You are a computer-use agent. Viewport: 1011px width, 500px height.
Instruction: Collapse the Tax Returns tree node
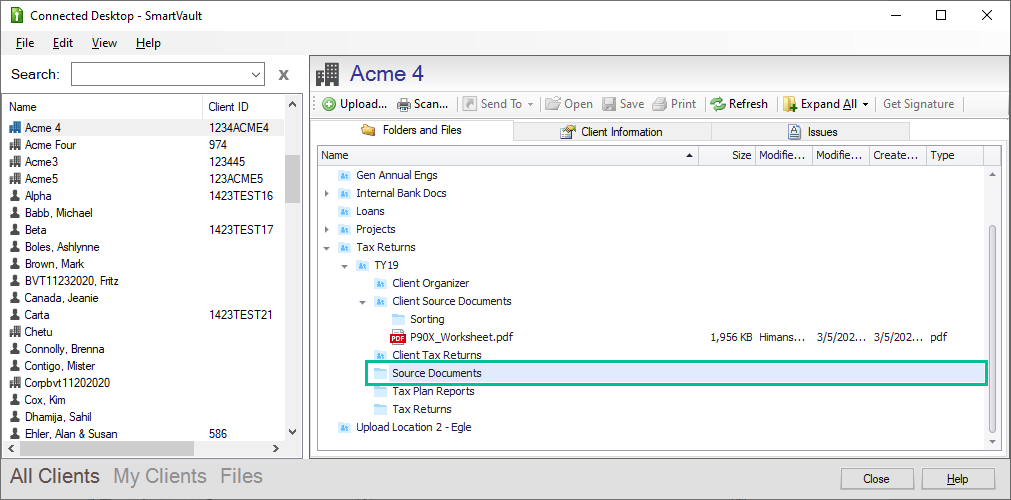327,248
